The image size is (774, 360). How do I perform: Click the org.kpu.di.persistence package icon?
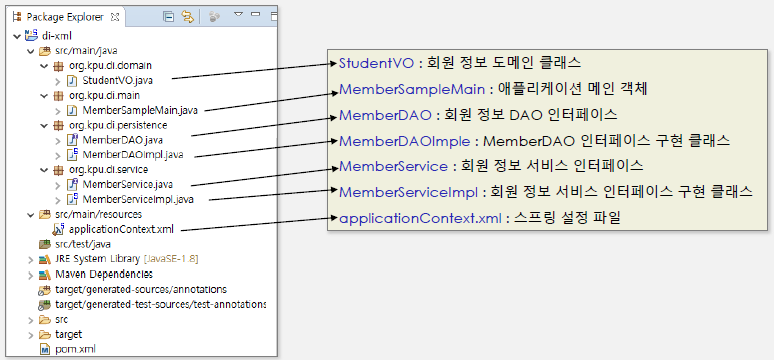coord(58,125)
